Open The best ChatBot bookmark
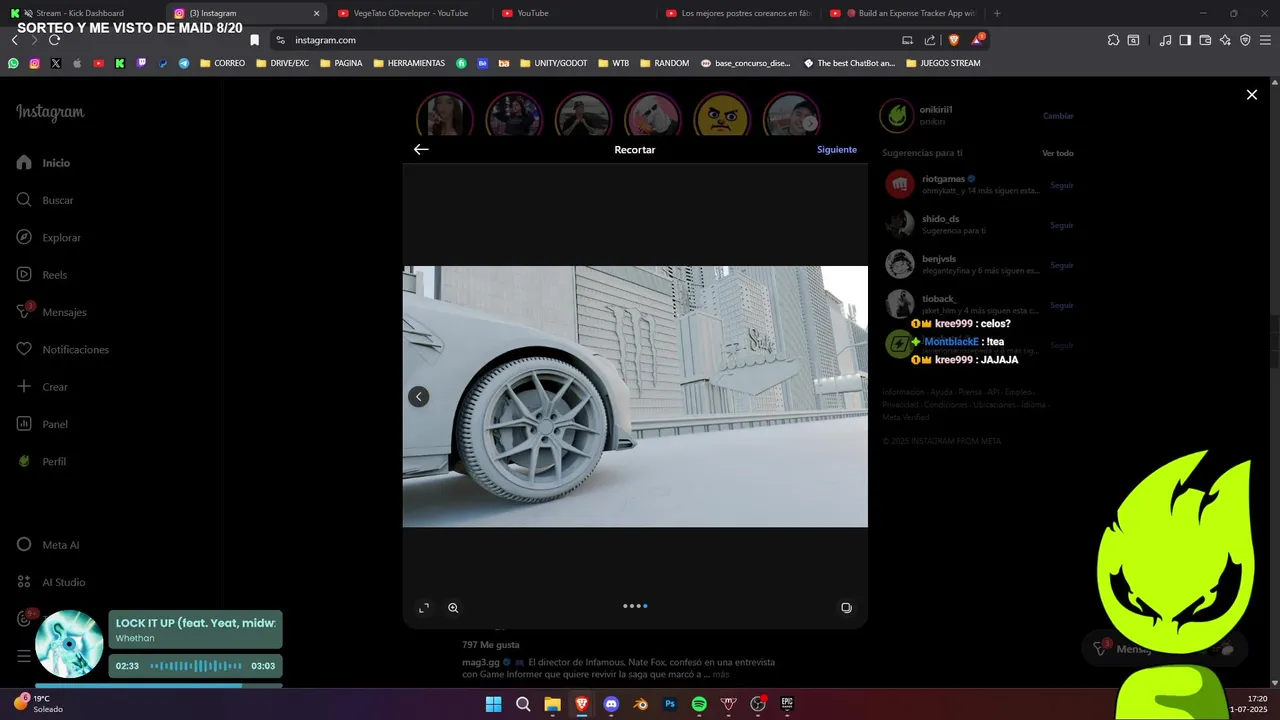The width and height of the screenshot is (1280, 720). point(848,63)
